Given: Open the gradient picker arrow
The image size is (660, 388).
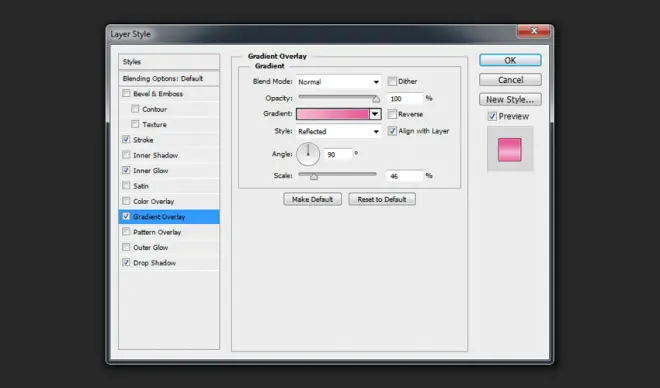Looking at the screenshot, I should pyautogui.click(x=375, y=114).
